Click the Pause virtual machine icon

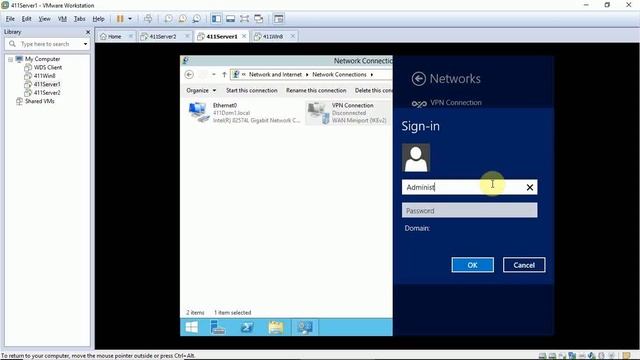coord(120,19)
